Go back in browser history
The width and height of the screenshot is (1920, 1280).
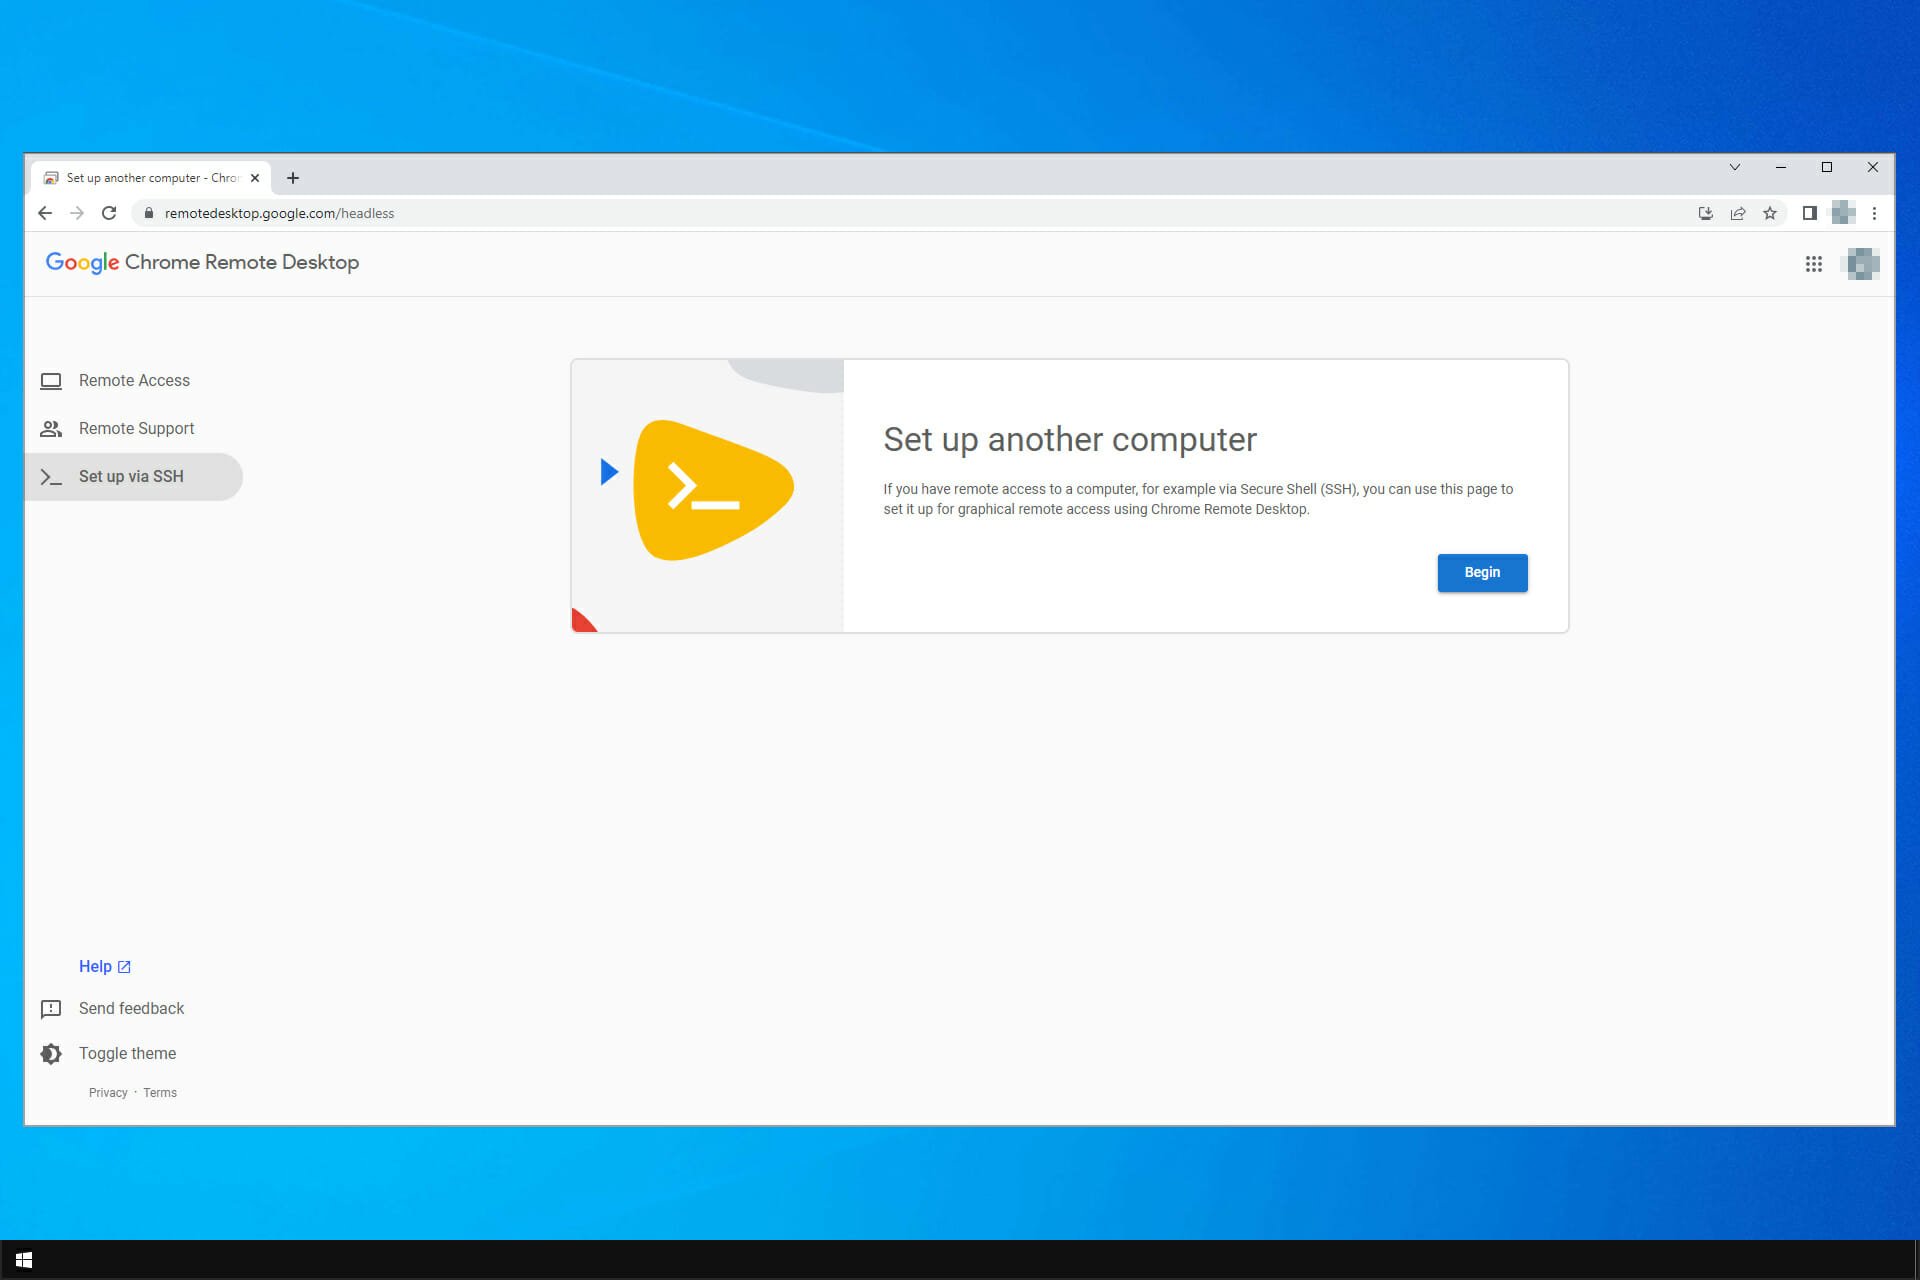pyautogui.click(x=45, y=213)
